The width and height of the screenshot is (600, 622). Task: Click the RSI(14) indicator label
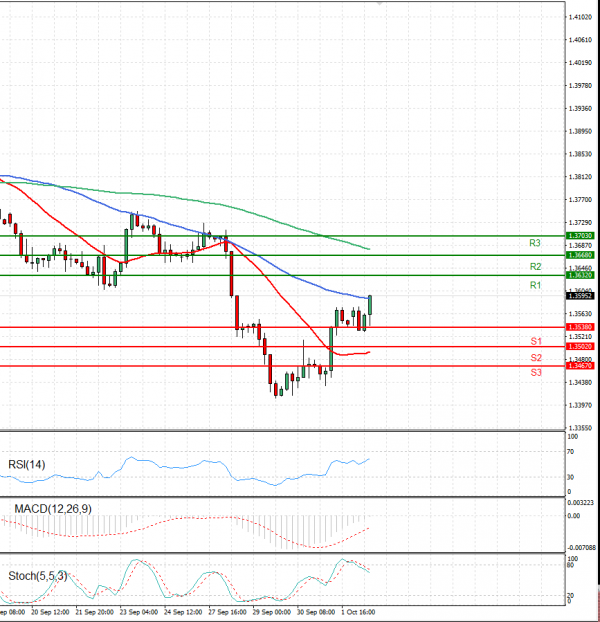[x=27, y=465]
